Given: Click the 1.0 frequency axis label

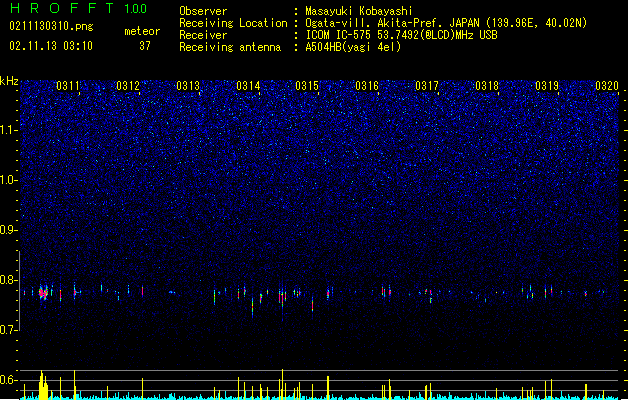Looking at the screenshot, I should 8,180.
